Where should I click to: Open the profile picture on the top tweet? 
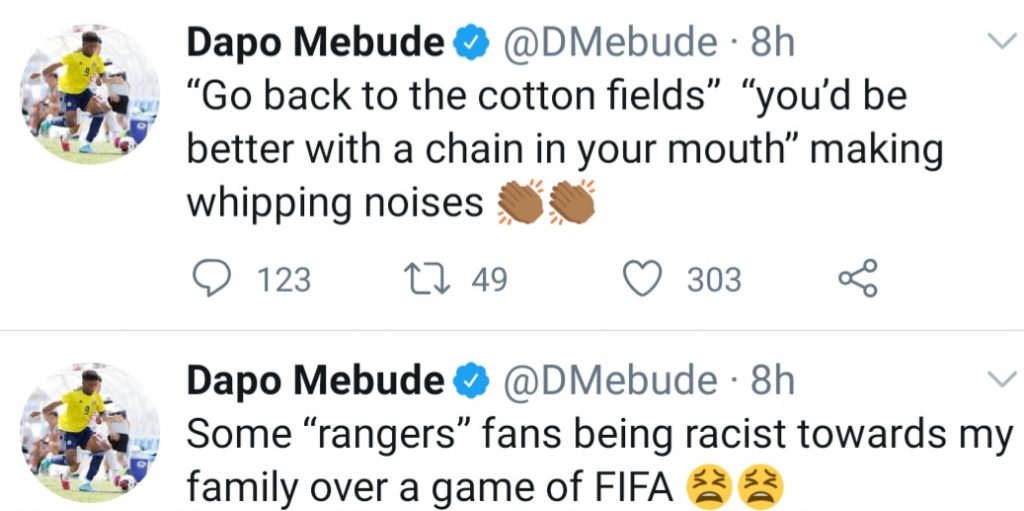coord(89,95)
